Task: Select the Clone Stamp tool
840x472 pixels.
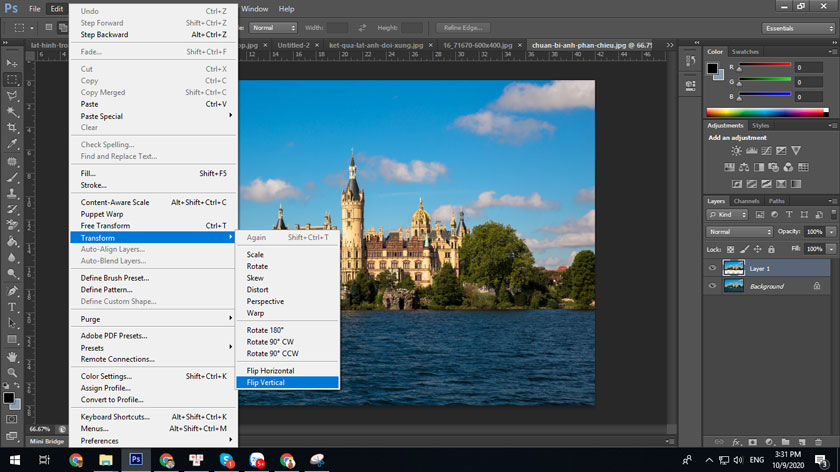Action: coord(12,193)
